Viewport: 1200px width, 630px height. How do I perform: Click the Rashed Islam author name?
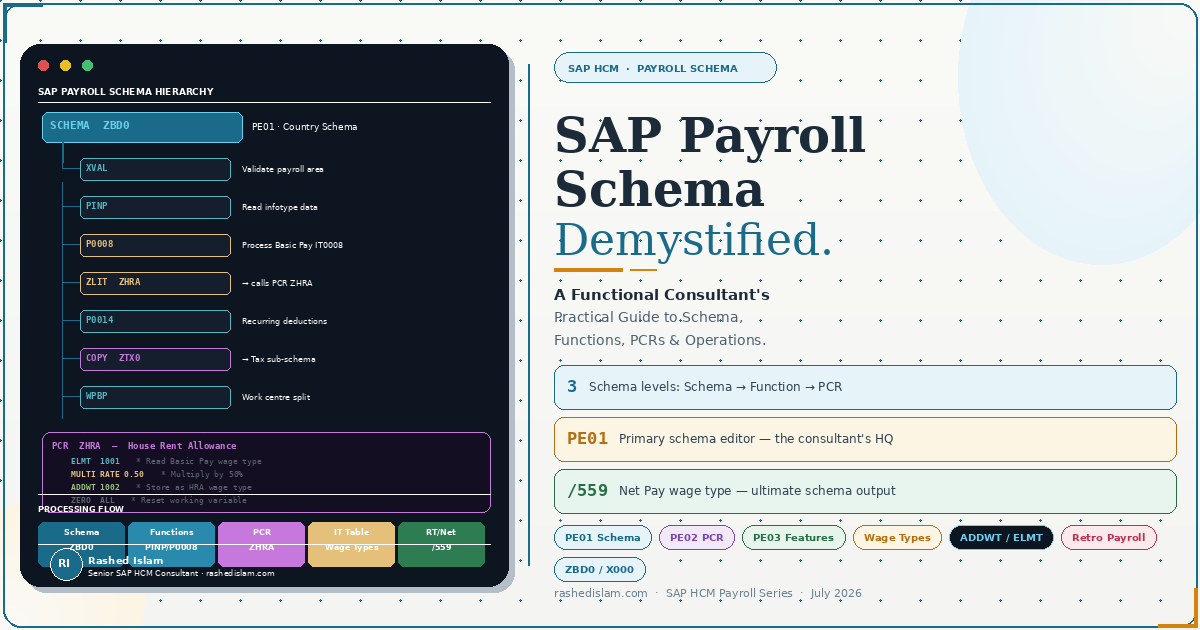point(126,561)
